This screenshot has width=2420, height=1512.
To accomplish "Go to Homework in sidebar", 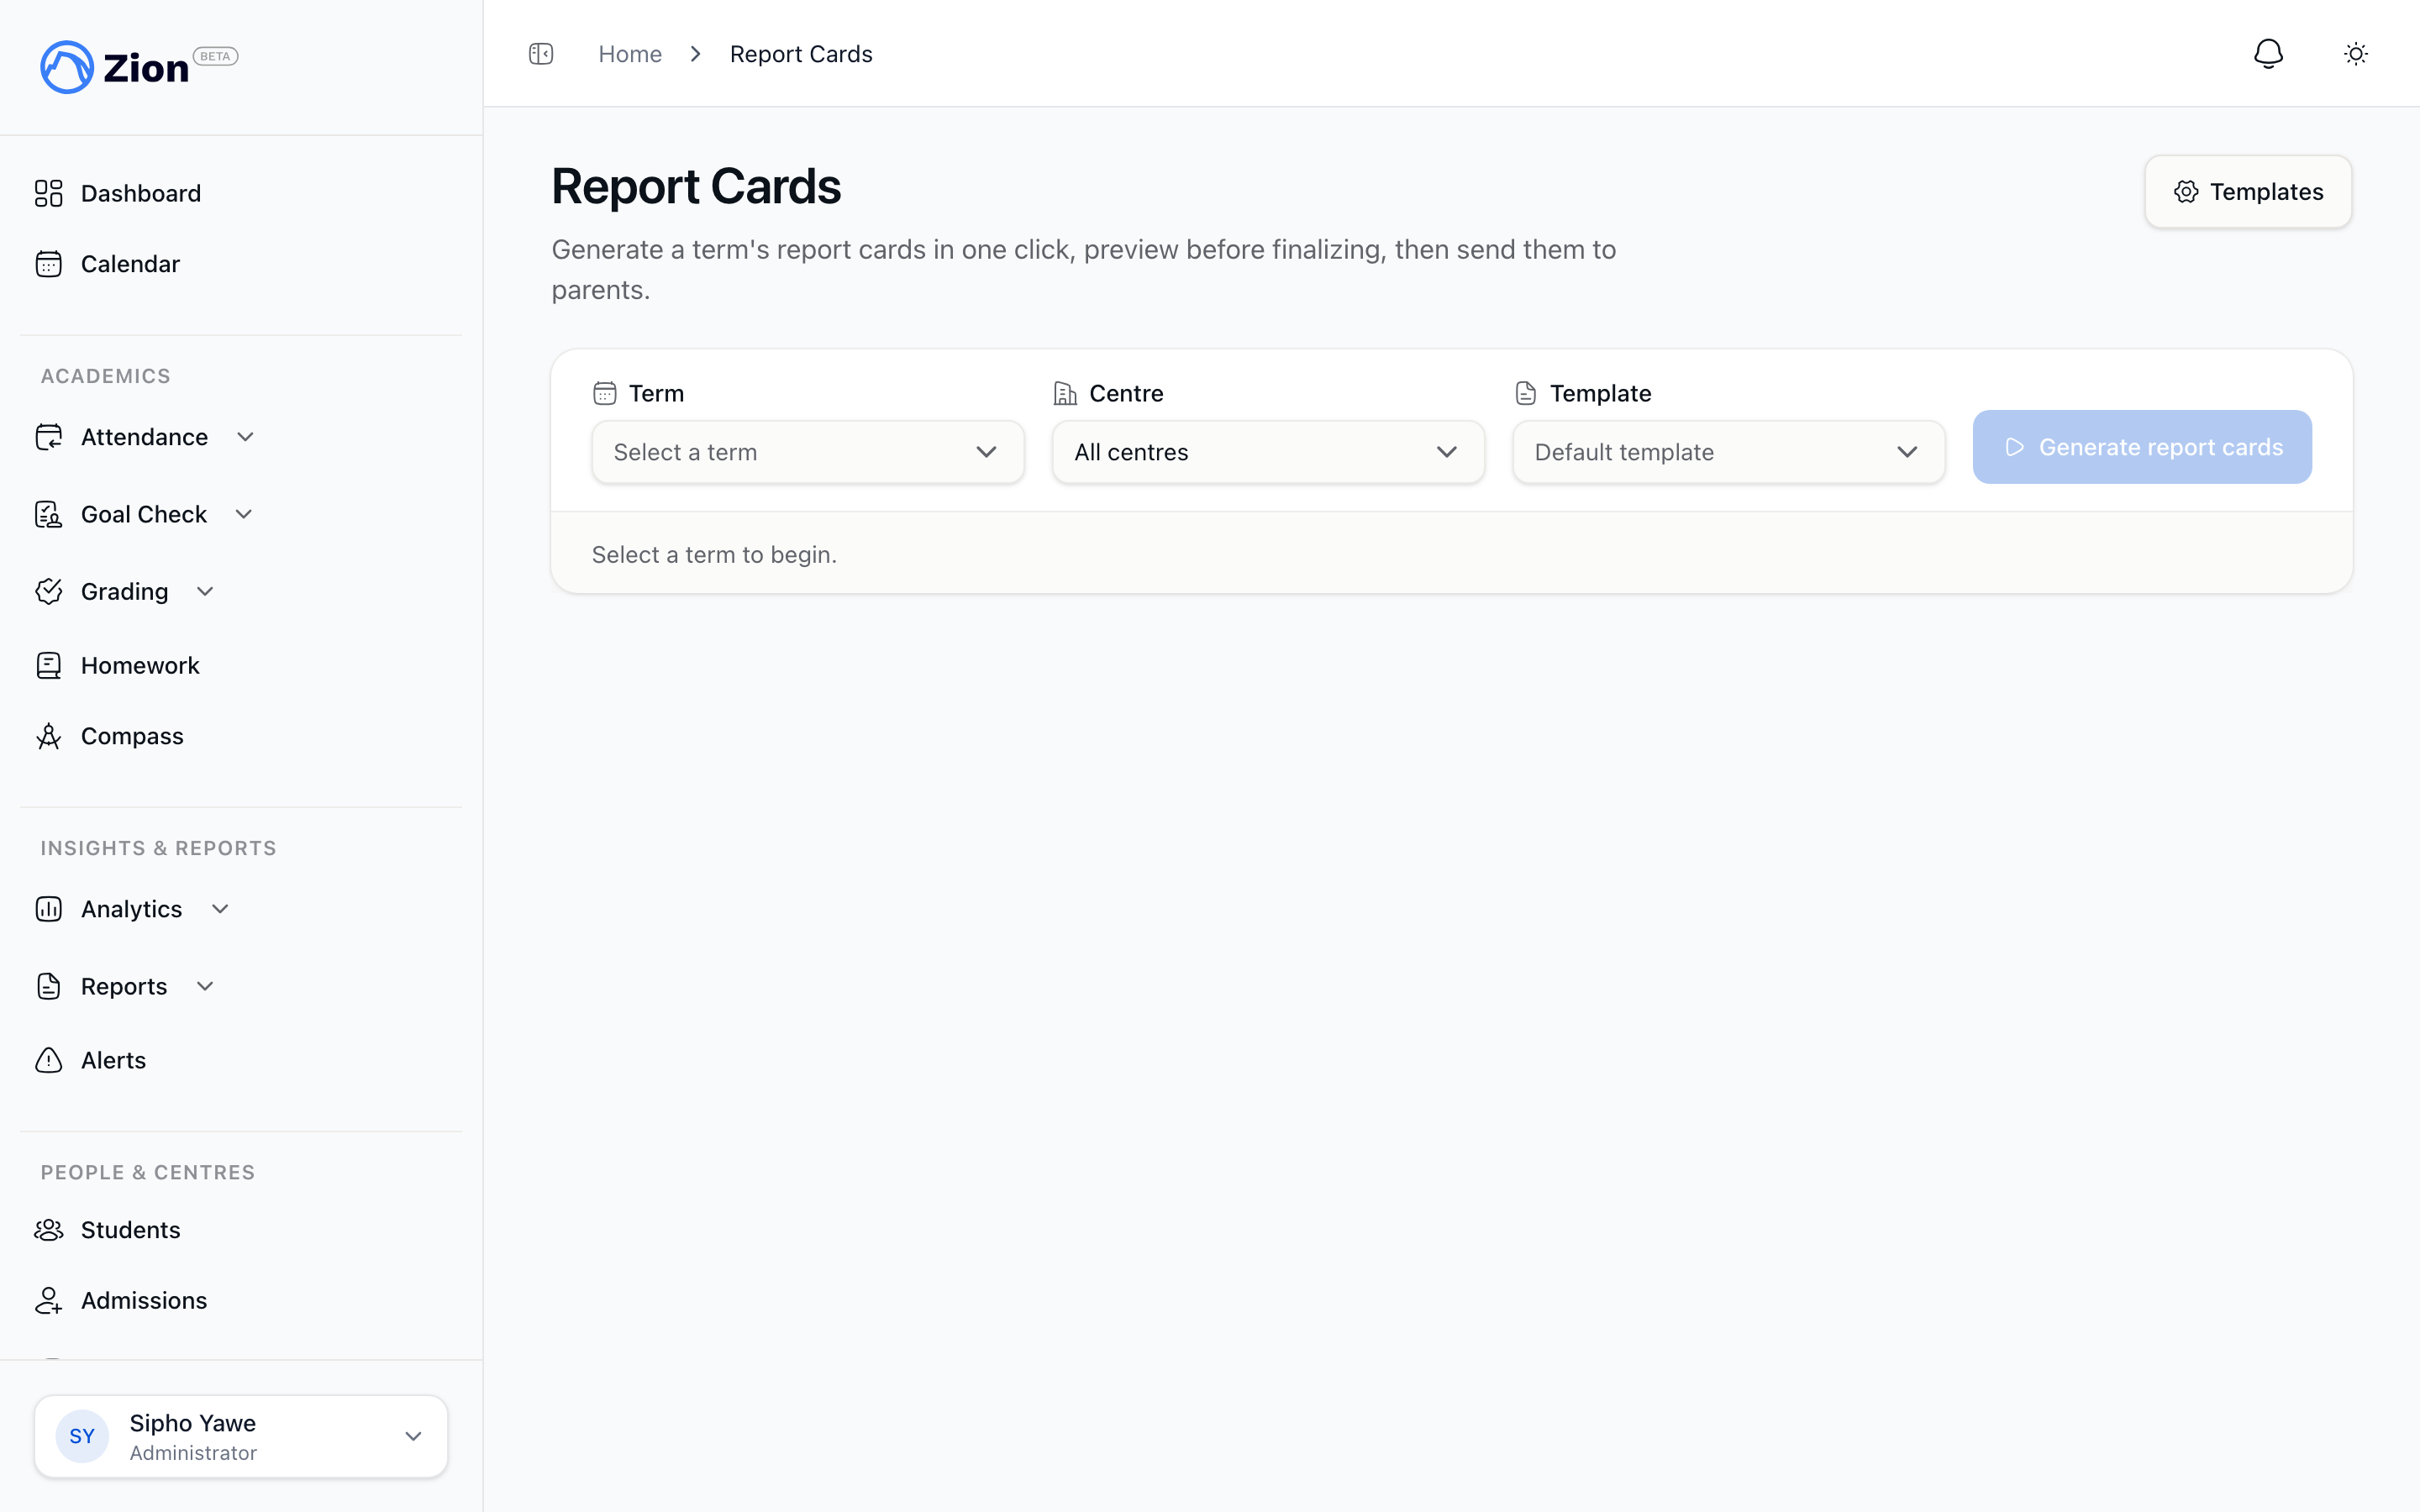I will tap(141, 665).
